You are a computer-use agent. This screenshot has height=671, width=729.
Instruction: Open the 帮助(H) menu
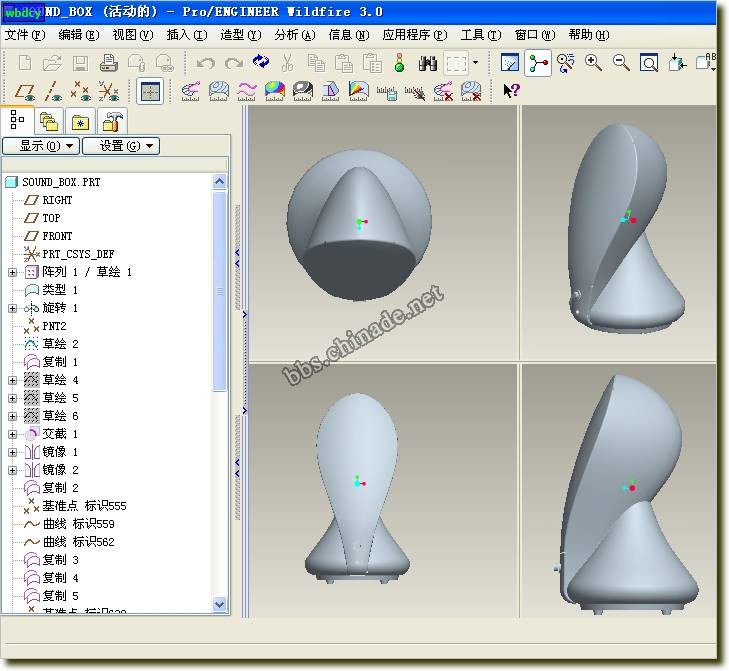[589, 35]
